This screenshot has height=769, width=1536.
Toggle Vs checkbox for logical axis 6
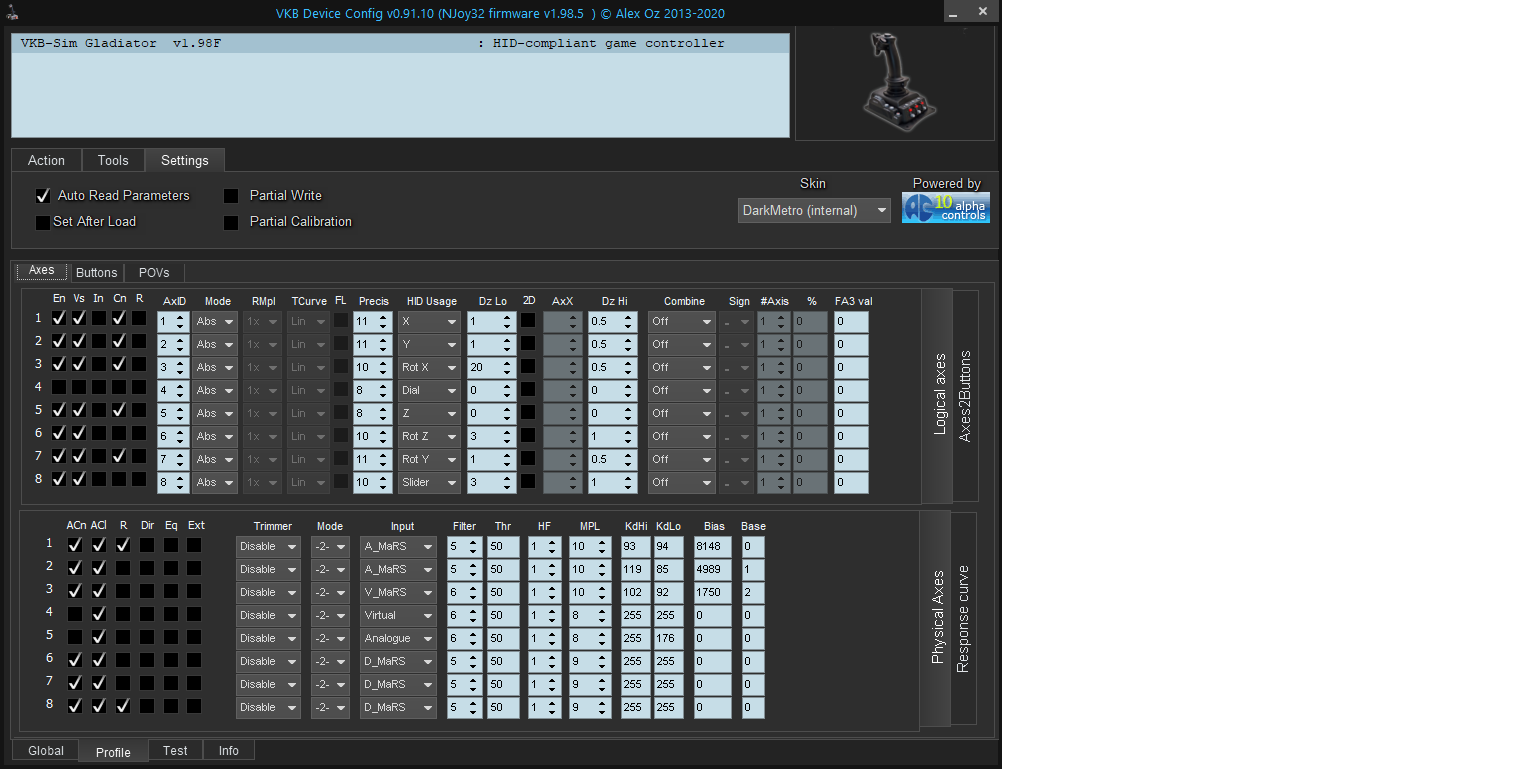79,433
